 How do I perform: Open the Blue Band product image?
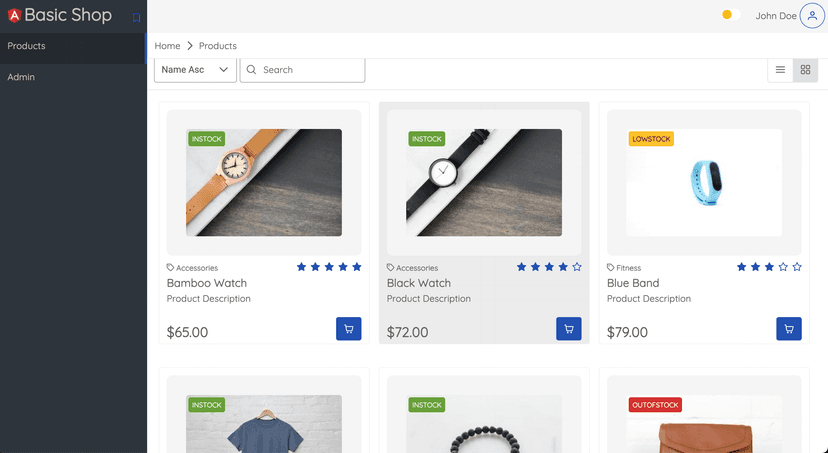(x=704, y=183)
